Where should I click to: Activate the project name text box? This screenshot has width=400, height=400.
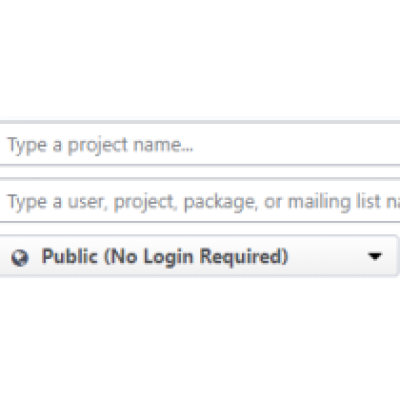point(200,144)
